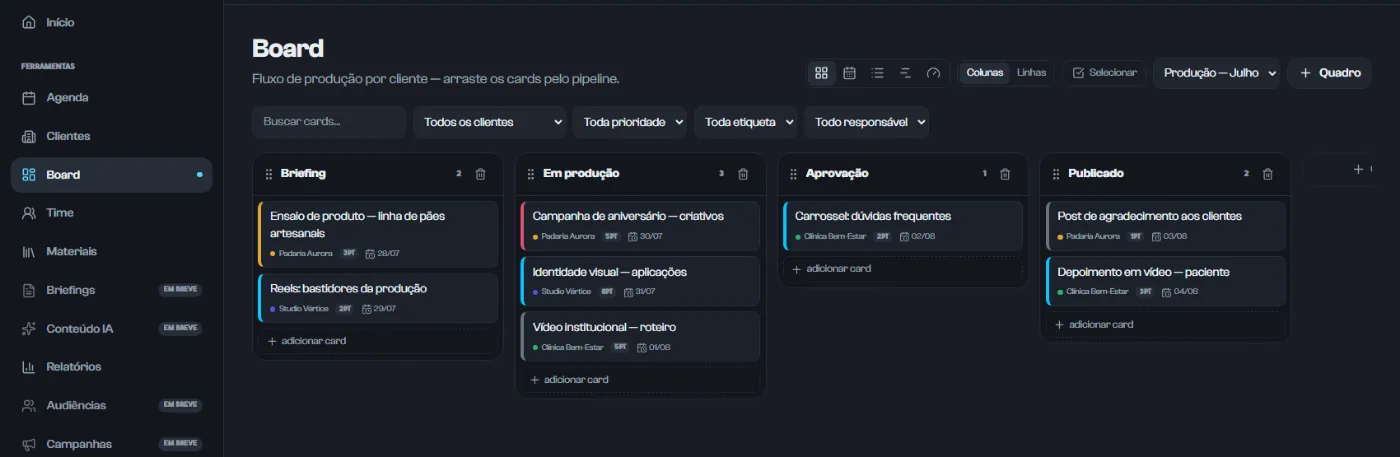Open Clientes in the sidebar

111,136
